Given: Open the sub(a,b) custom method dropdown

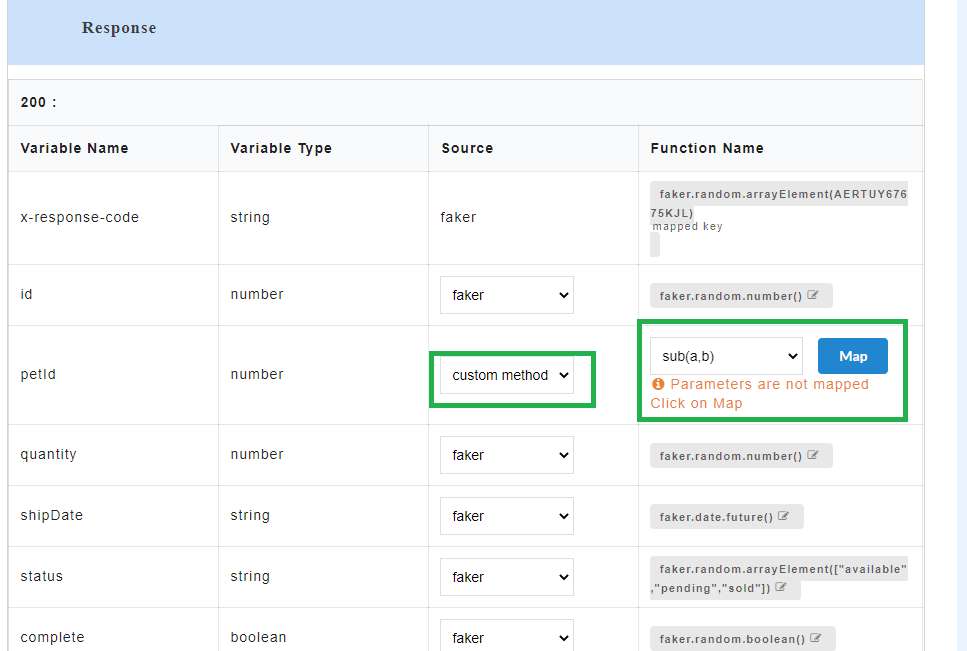Looking at the screenshot, I should point(726,355).
